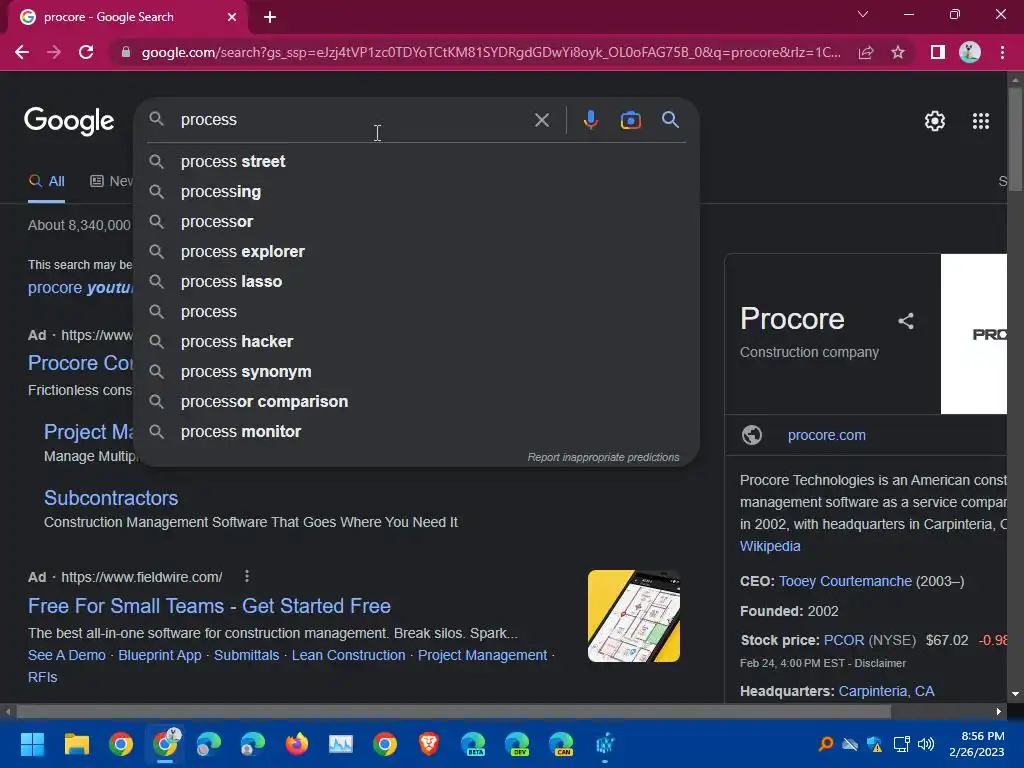
Task: Open PCOR stock ticker link
Action: [x=844, y=640]
